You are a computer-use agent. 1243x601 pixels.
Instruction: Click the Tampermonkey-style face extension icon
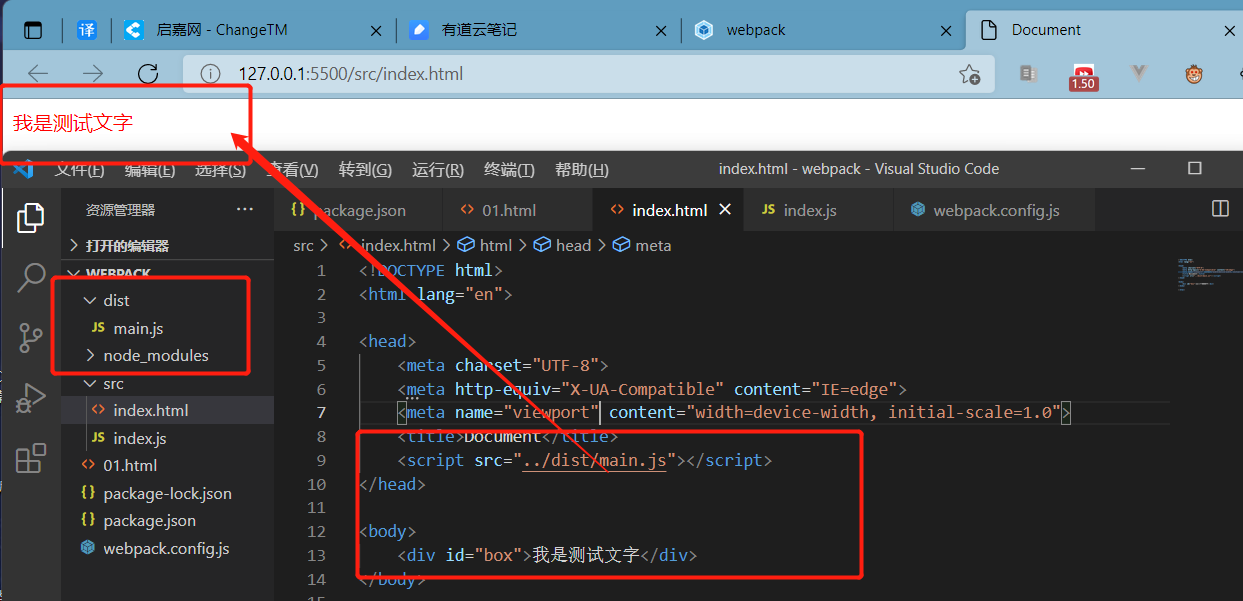(1193, 73)
